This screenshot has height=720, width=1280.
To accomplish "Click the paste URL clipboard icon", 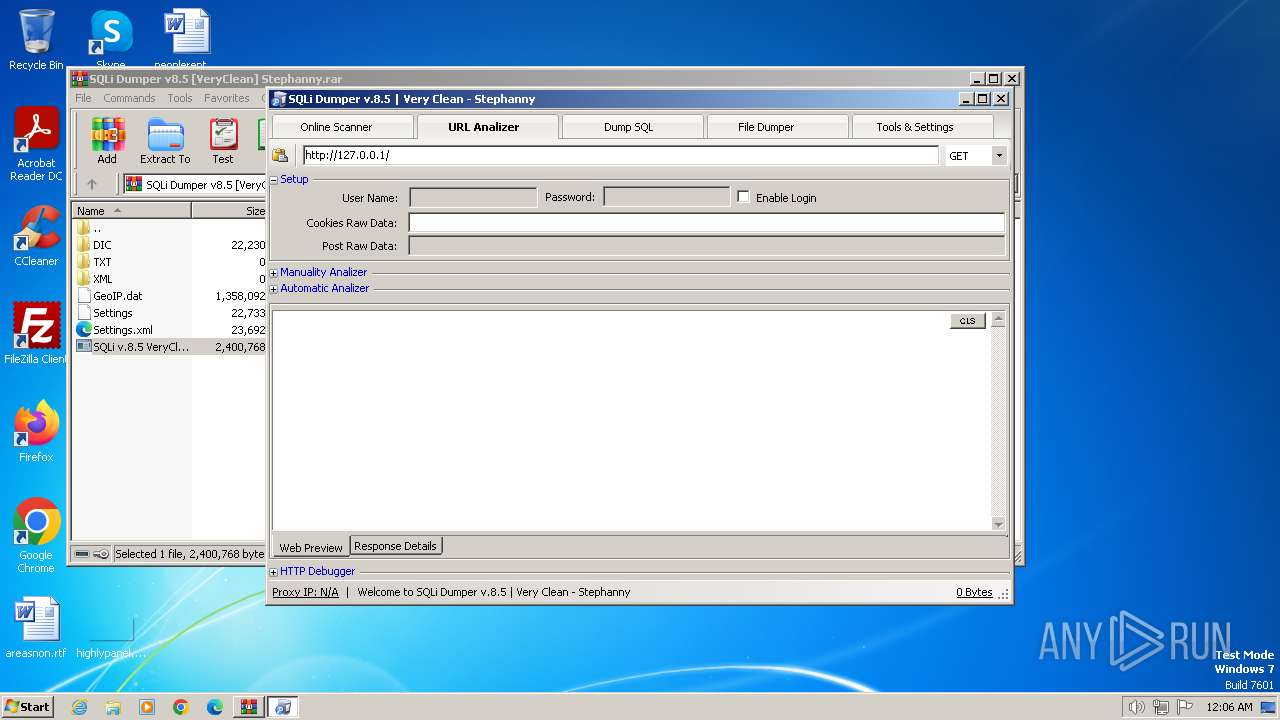I will 280,155.
